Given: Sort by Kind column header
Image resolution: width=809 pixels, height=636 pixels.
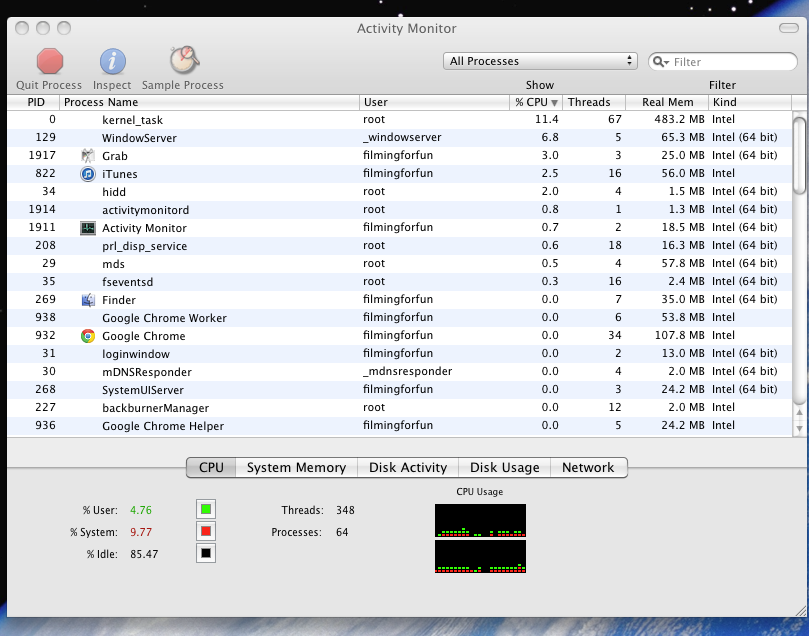Looking at the screenshot, I should pos(750,102).
